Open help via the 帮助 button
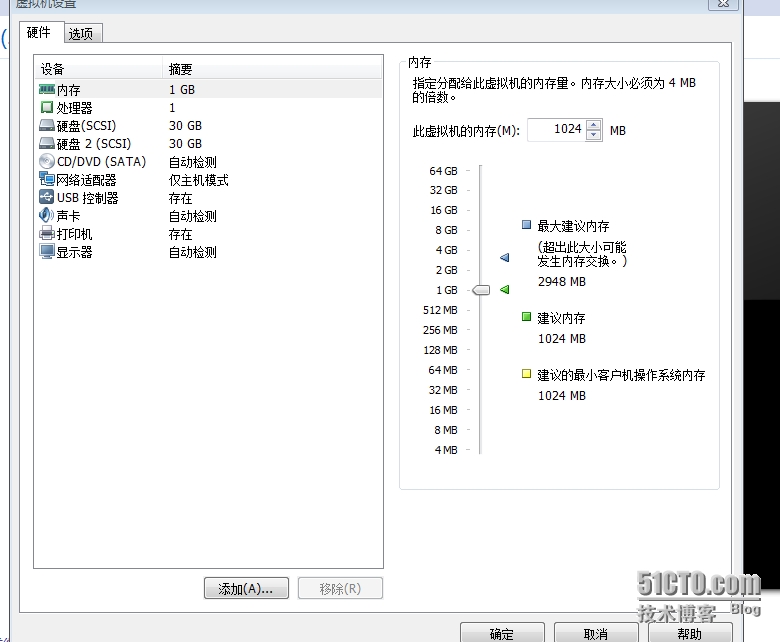 (690, 633)
